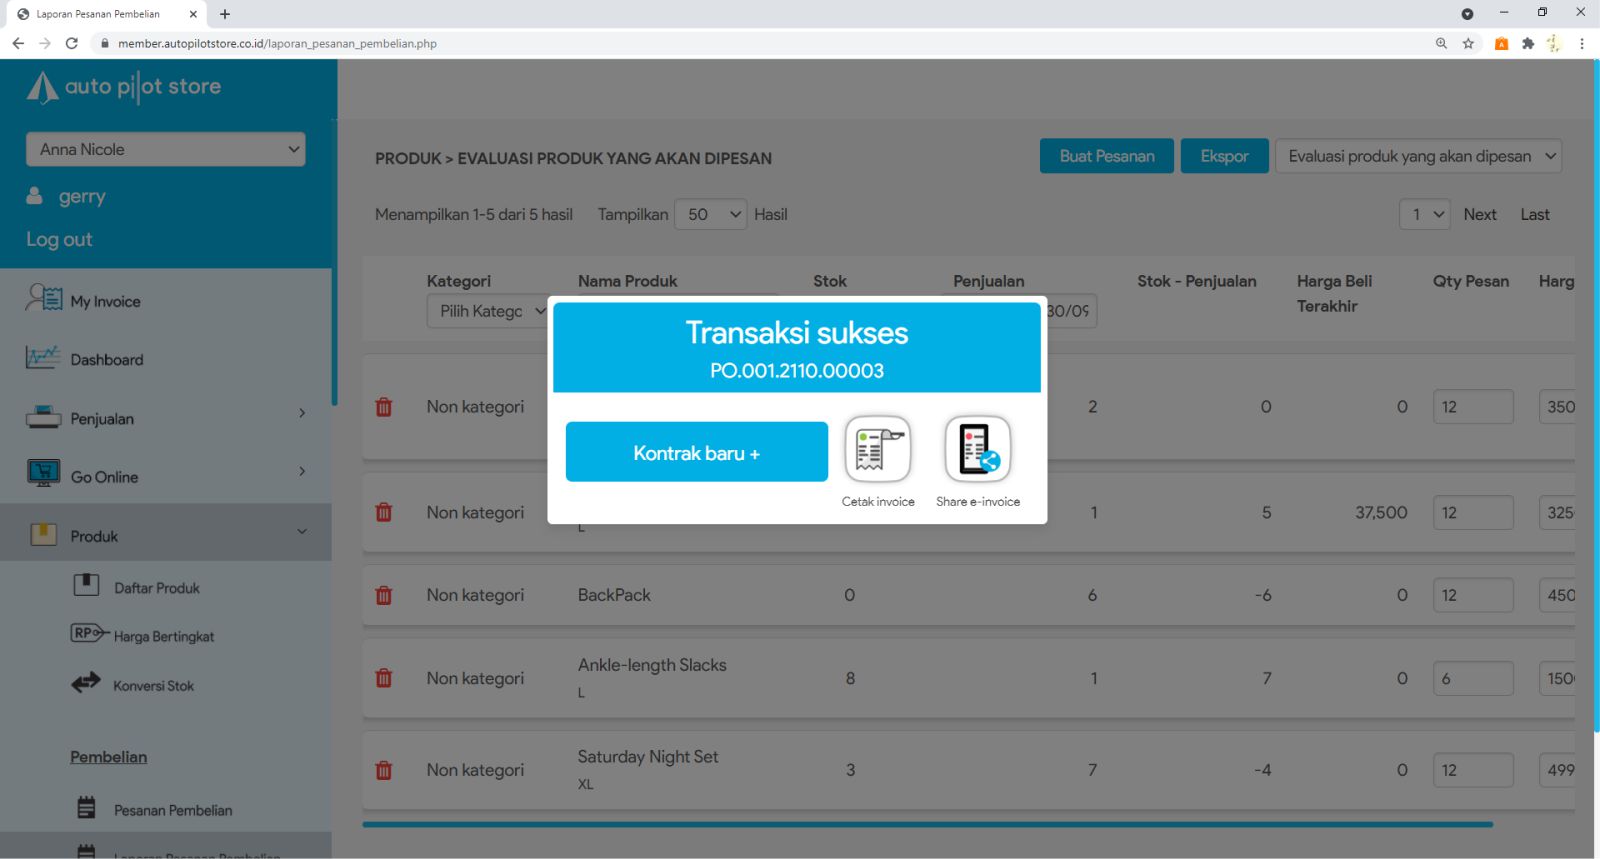
Task: Open the Tampilkan 50 results dropdown
Action: tap(711, 214)
